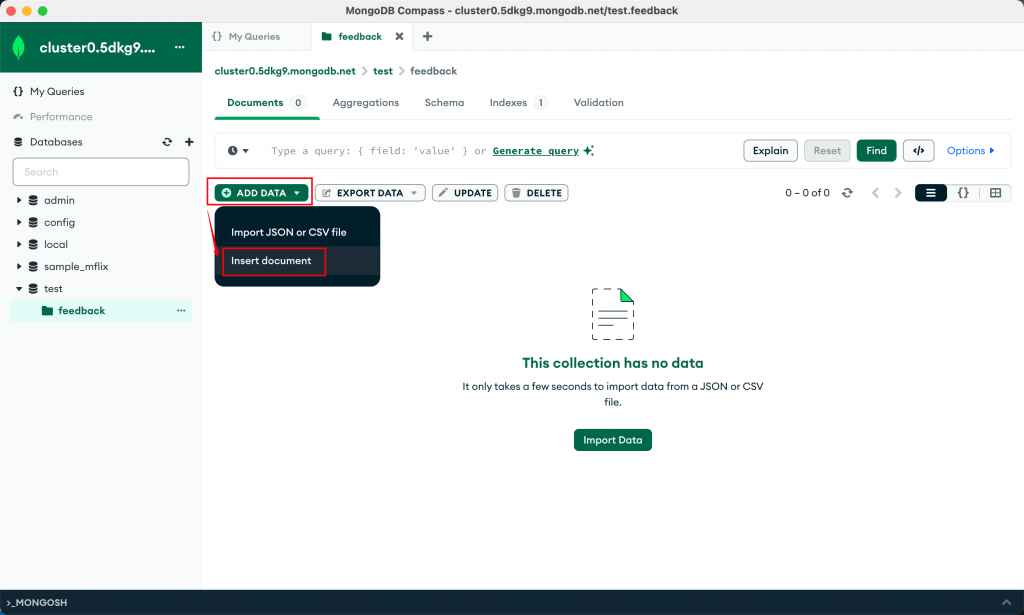Expand the mongosh shell panel chevron
Viewport: 1024px width, 615px height.
pos(1006,602)
